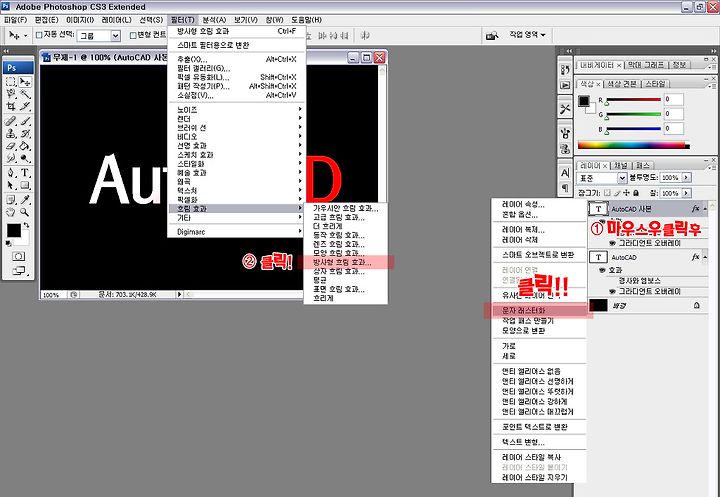This screenshot has width=720, height=497.
Task: Select the Healing Brush tool
Action: tap(11, 121)
